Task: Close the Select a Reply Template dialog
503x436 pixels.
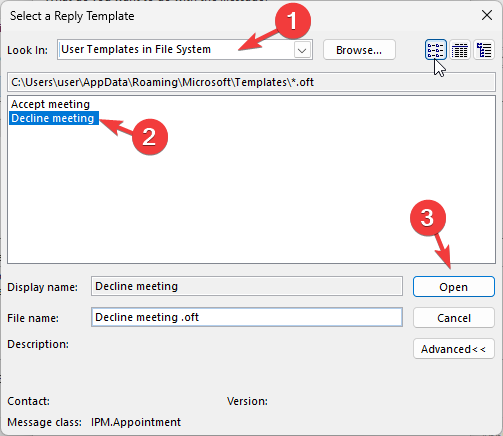Action: coord(487,15)
